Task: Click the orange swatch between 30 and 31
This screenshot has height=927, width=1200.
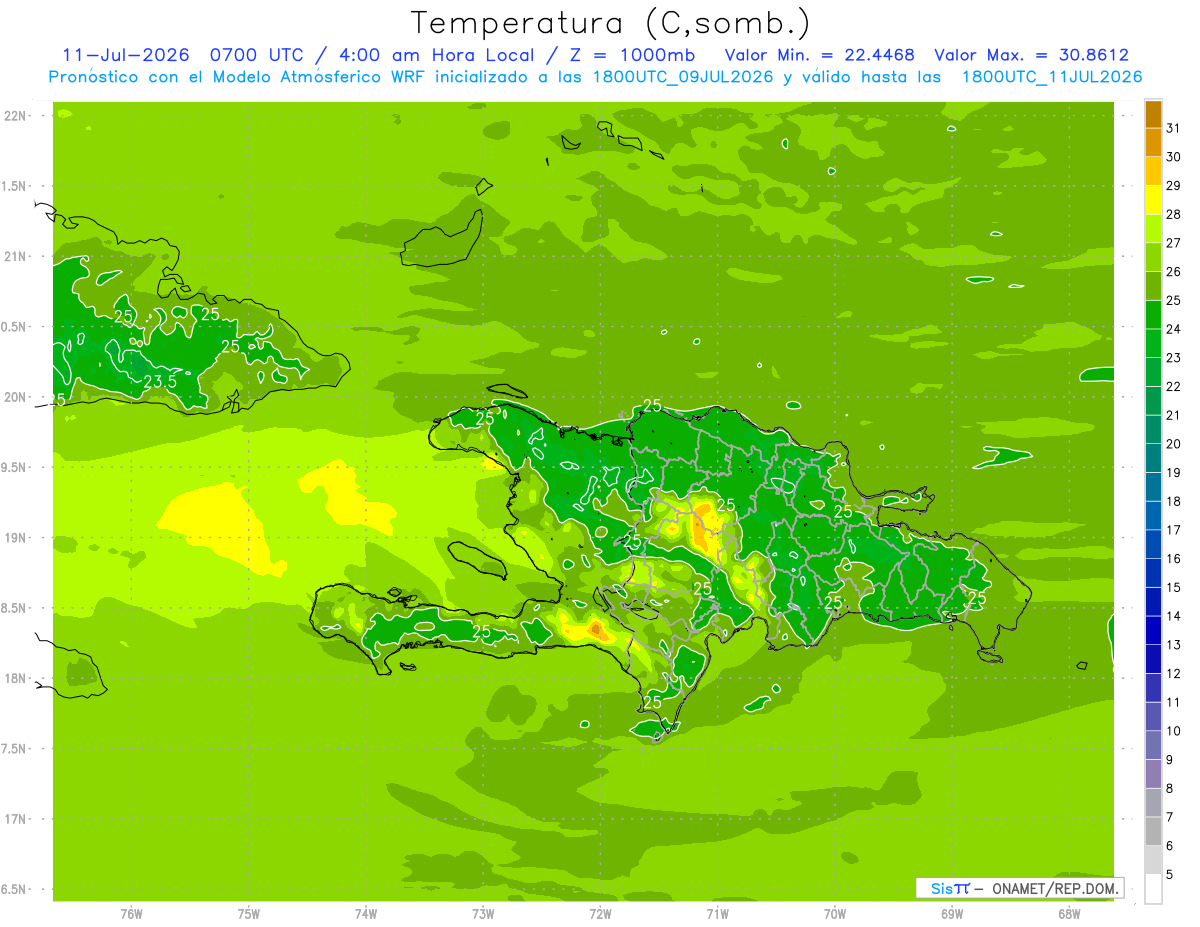Action: pos(1153,143)
